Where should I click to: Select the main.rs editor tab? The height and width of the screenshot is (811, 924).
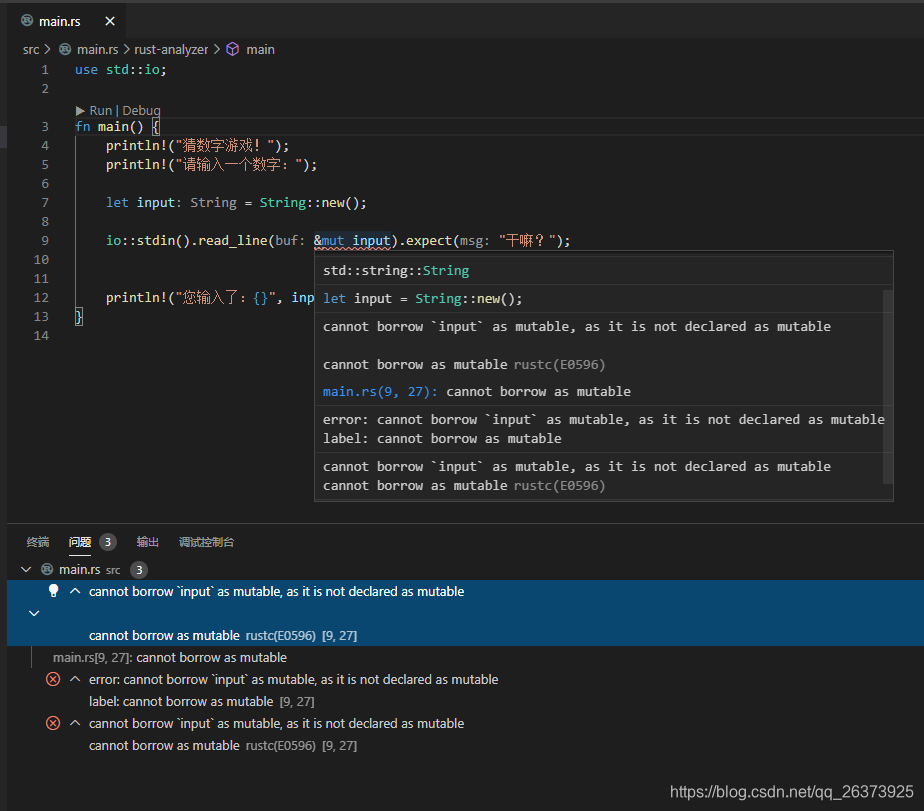point(68,21)
